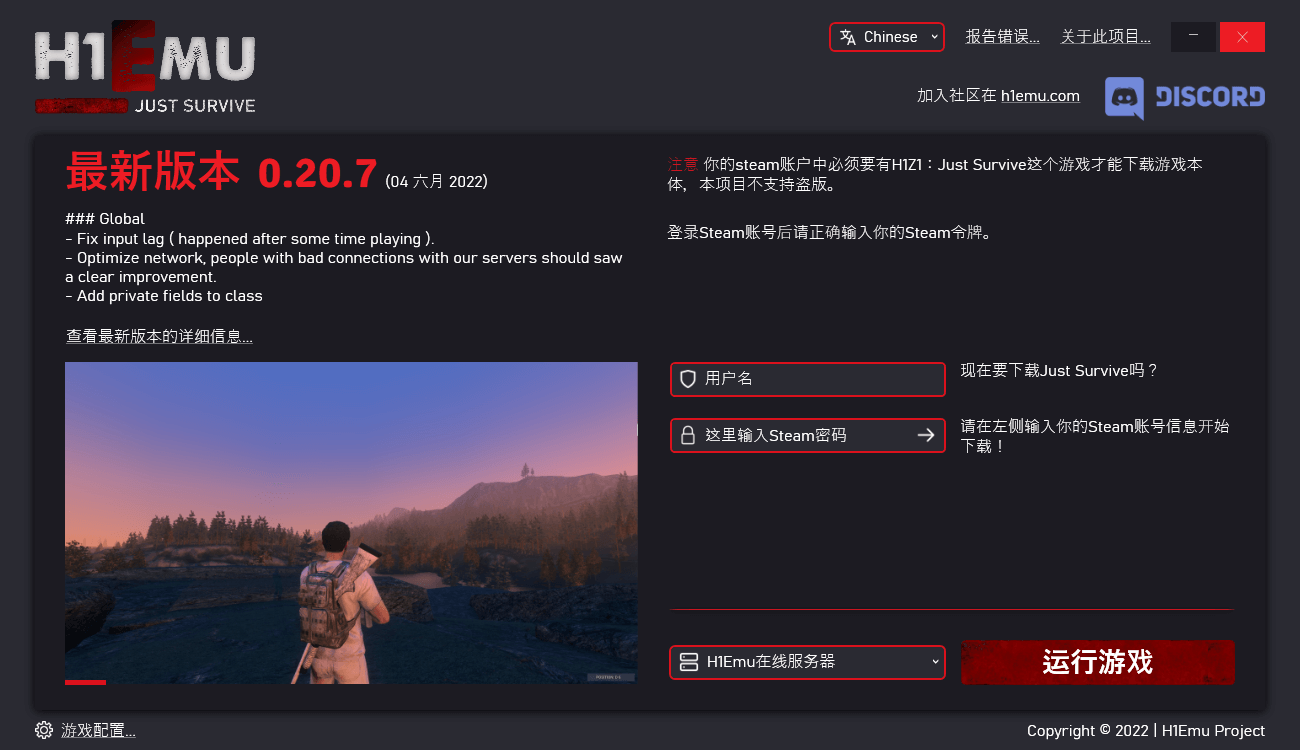Click the shield icon in username field
This screenshot has width=1300, height=750.
pos(688,379)
